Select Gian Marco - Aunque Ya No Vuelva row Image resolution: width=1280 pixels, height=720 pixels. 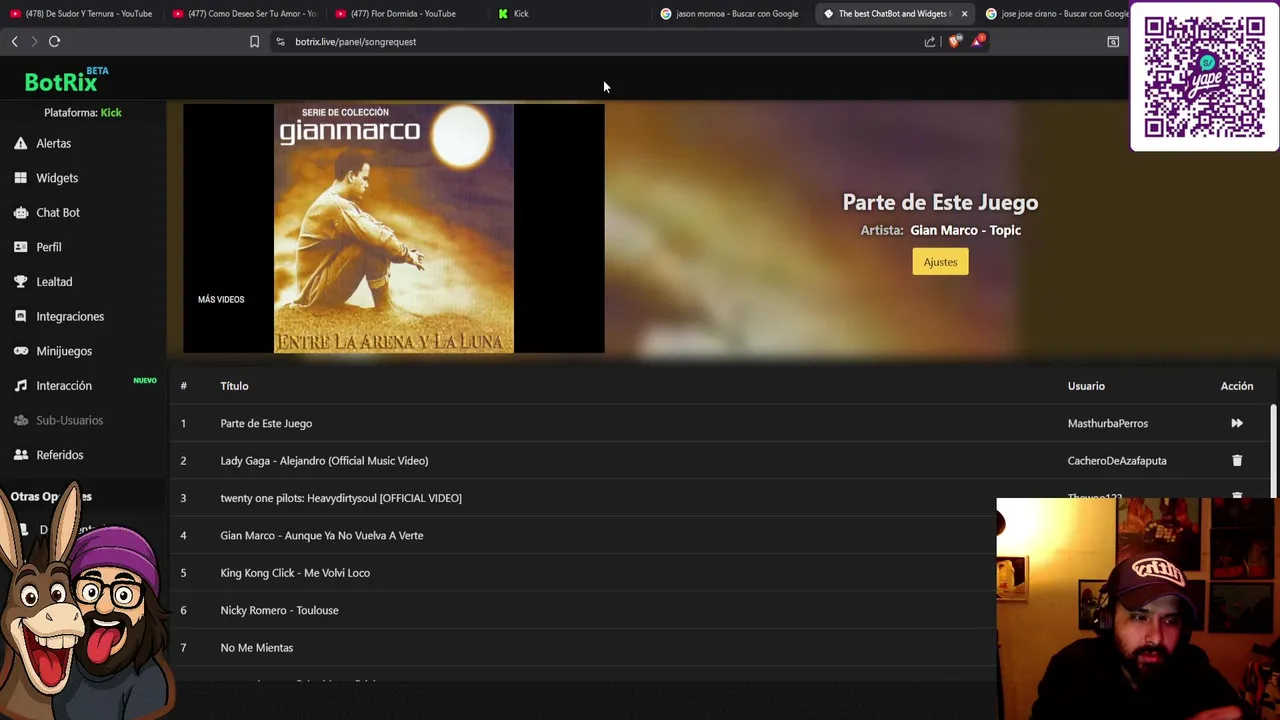(584, 535)
